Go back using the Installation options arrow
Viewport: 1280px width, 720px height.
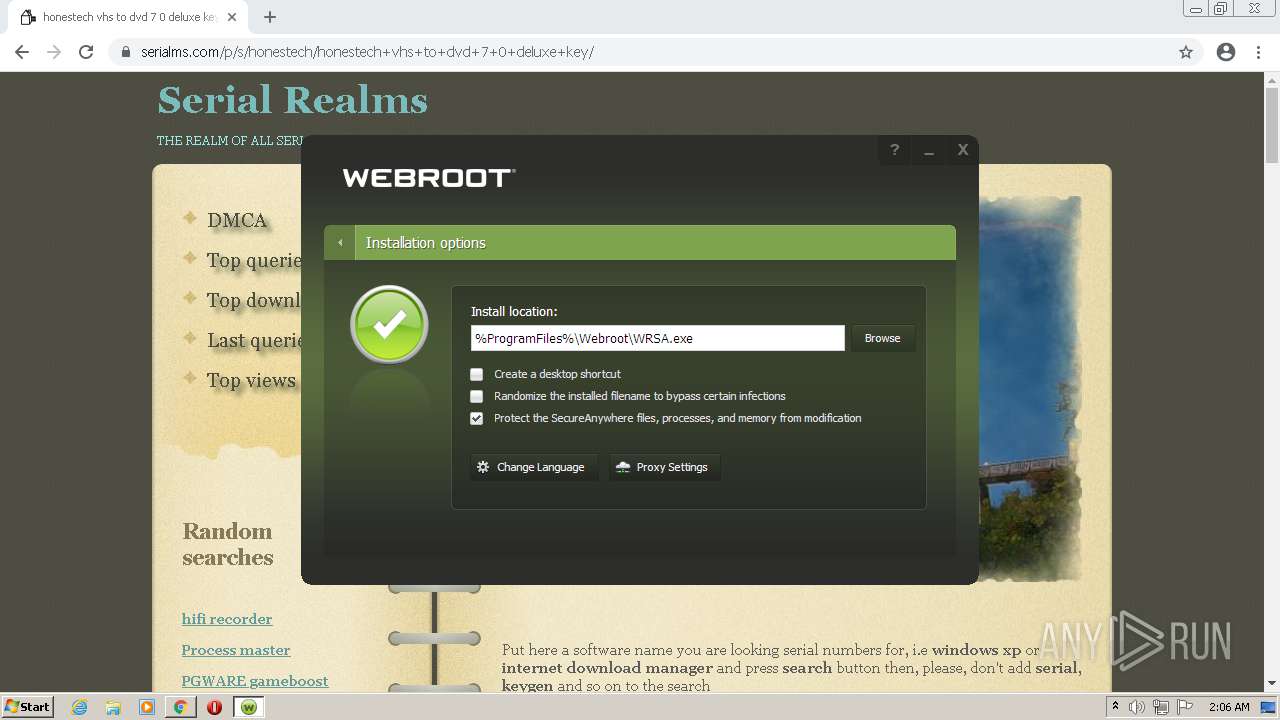[x=340, y=243]
